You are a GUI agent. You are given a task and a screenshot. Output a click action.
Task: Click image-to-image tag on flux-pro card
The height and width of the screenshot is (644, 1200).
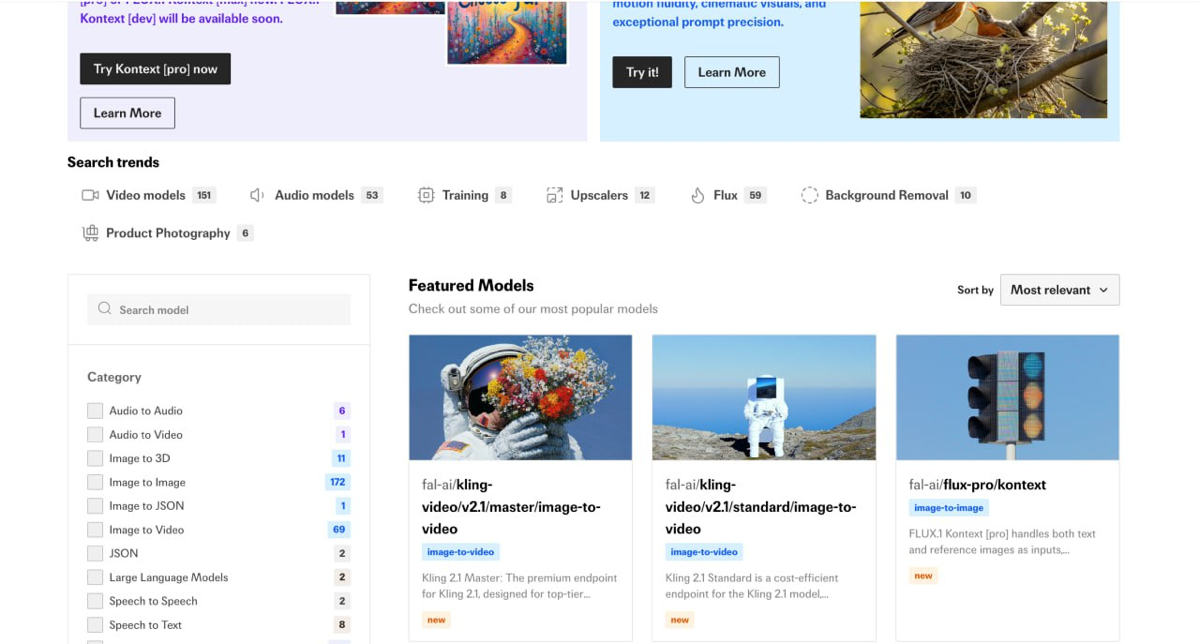pos(949,508)
